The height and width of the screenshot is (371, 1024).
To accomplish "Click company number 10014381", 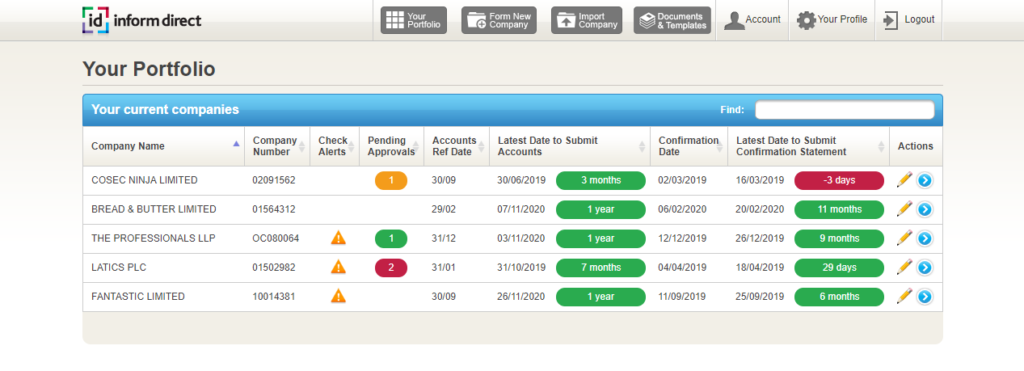I will tap(274, 297).
